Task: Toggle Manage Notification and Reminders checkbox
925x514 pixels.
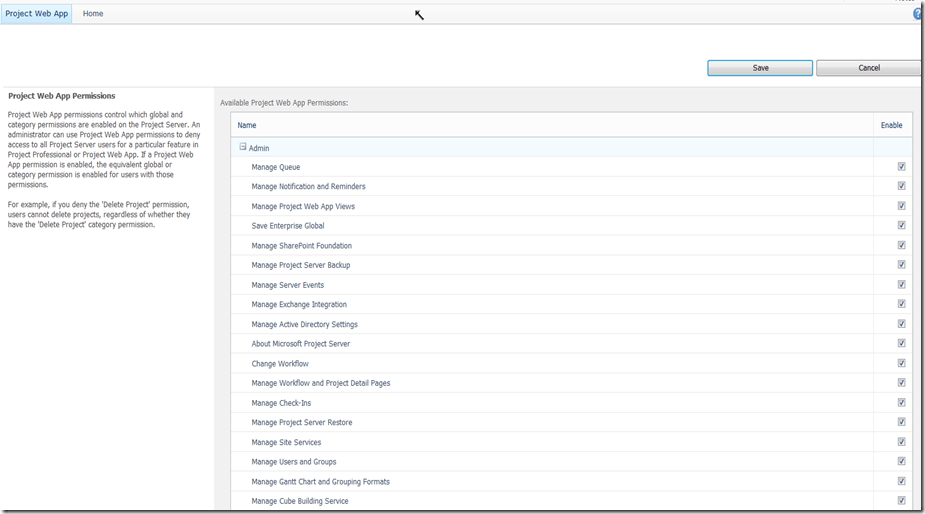Action: (901, 186)
